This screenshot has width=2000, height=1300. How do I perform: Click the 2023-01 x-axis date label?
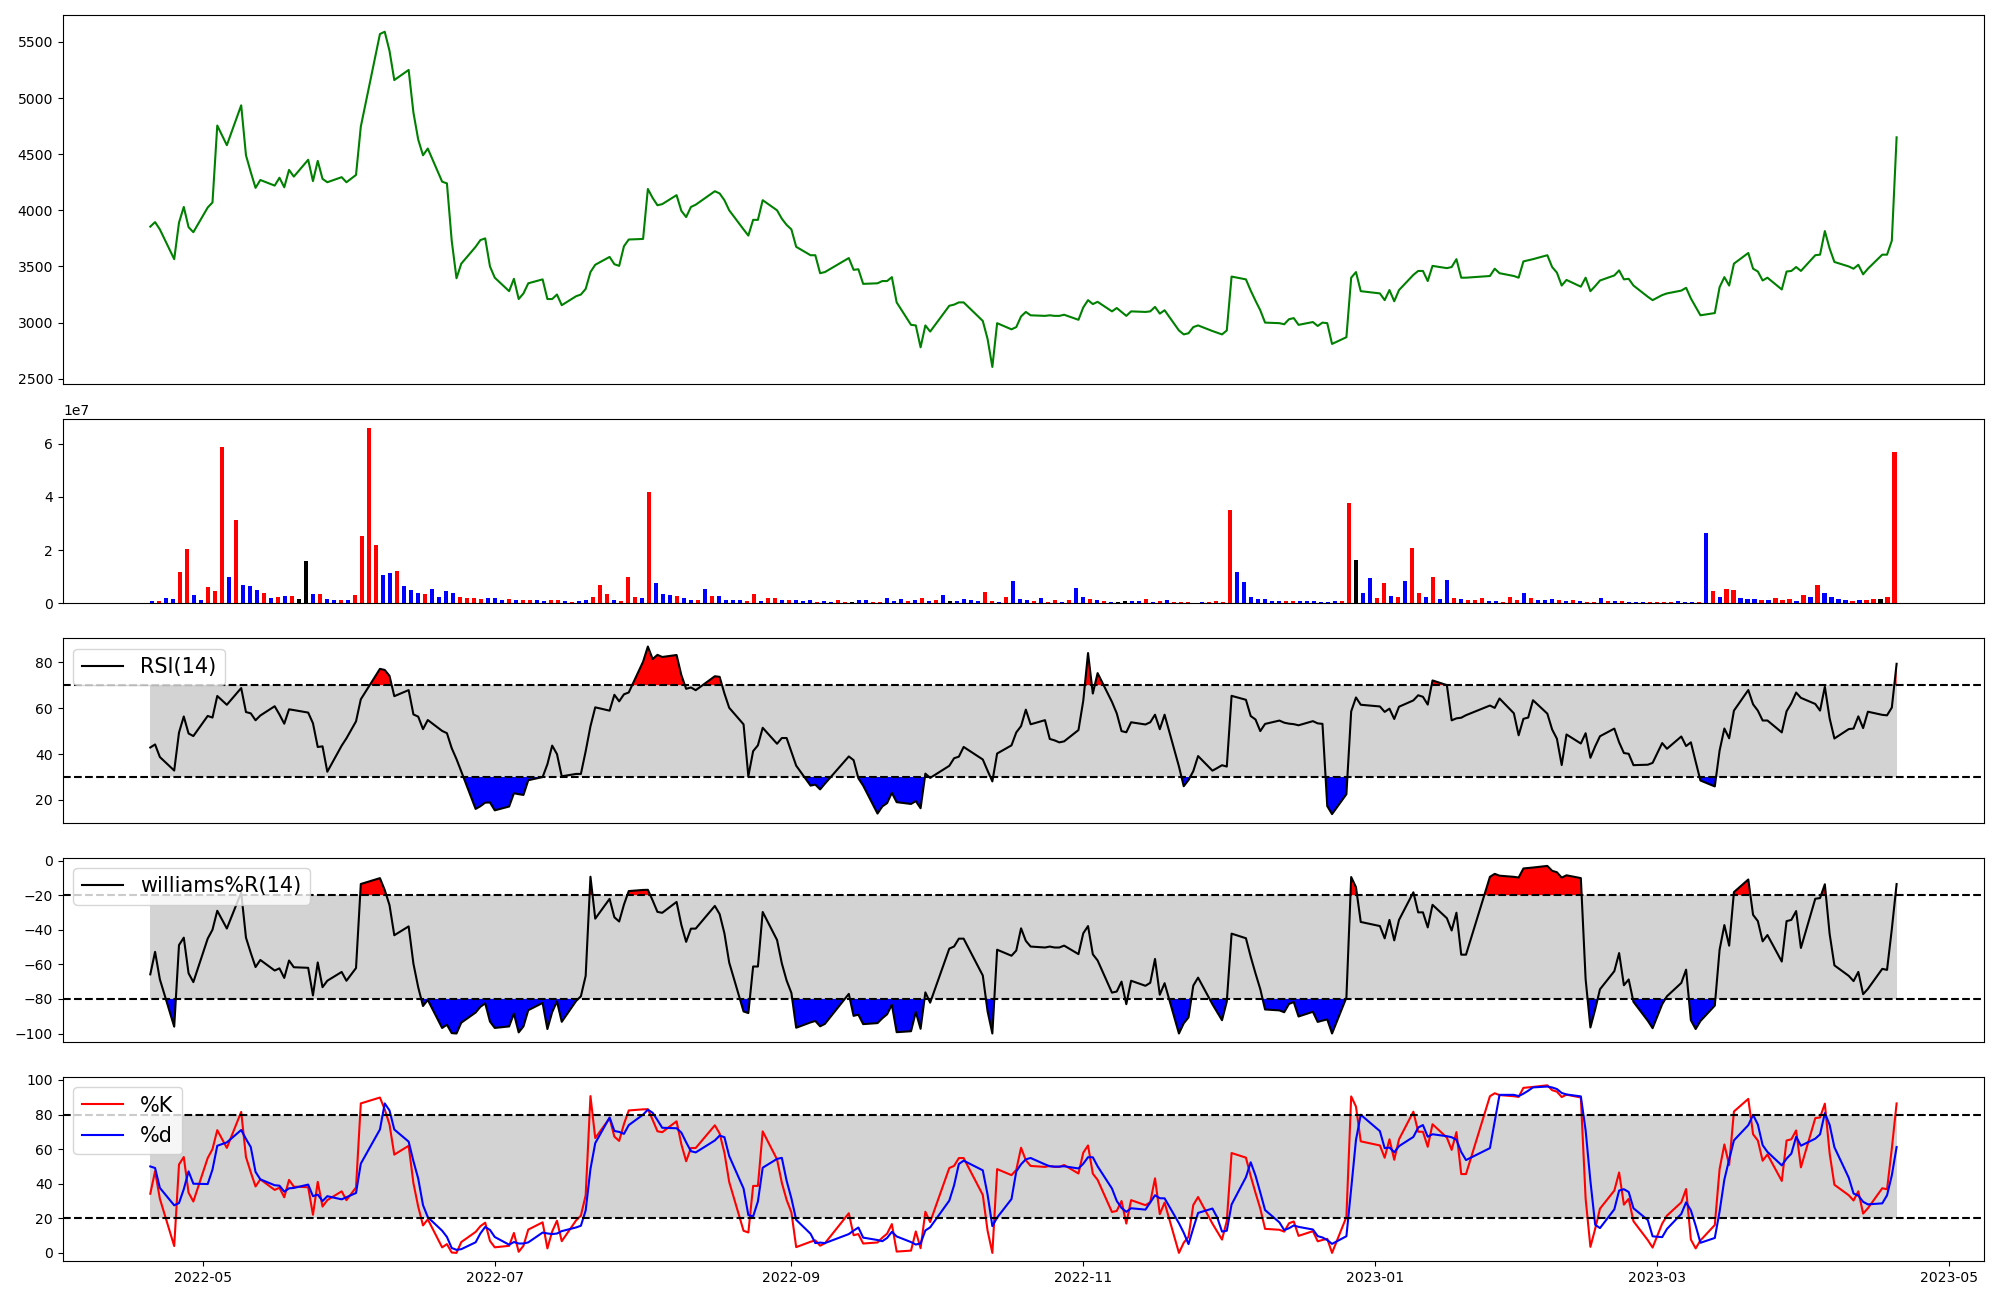click(1375, 1277)
